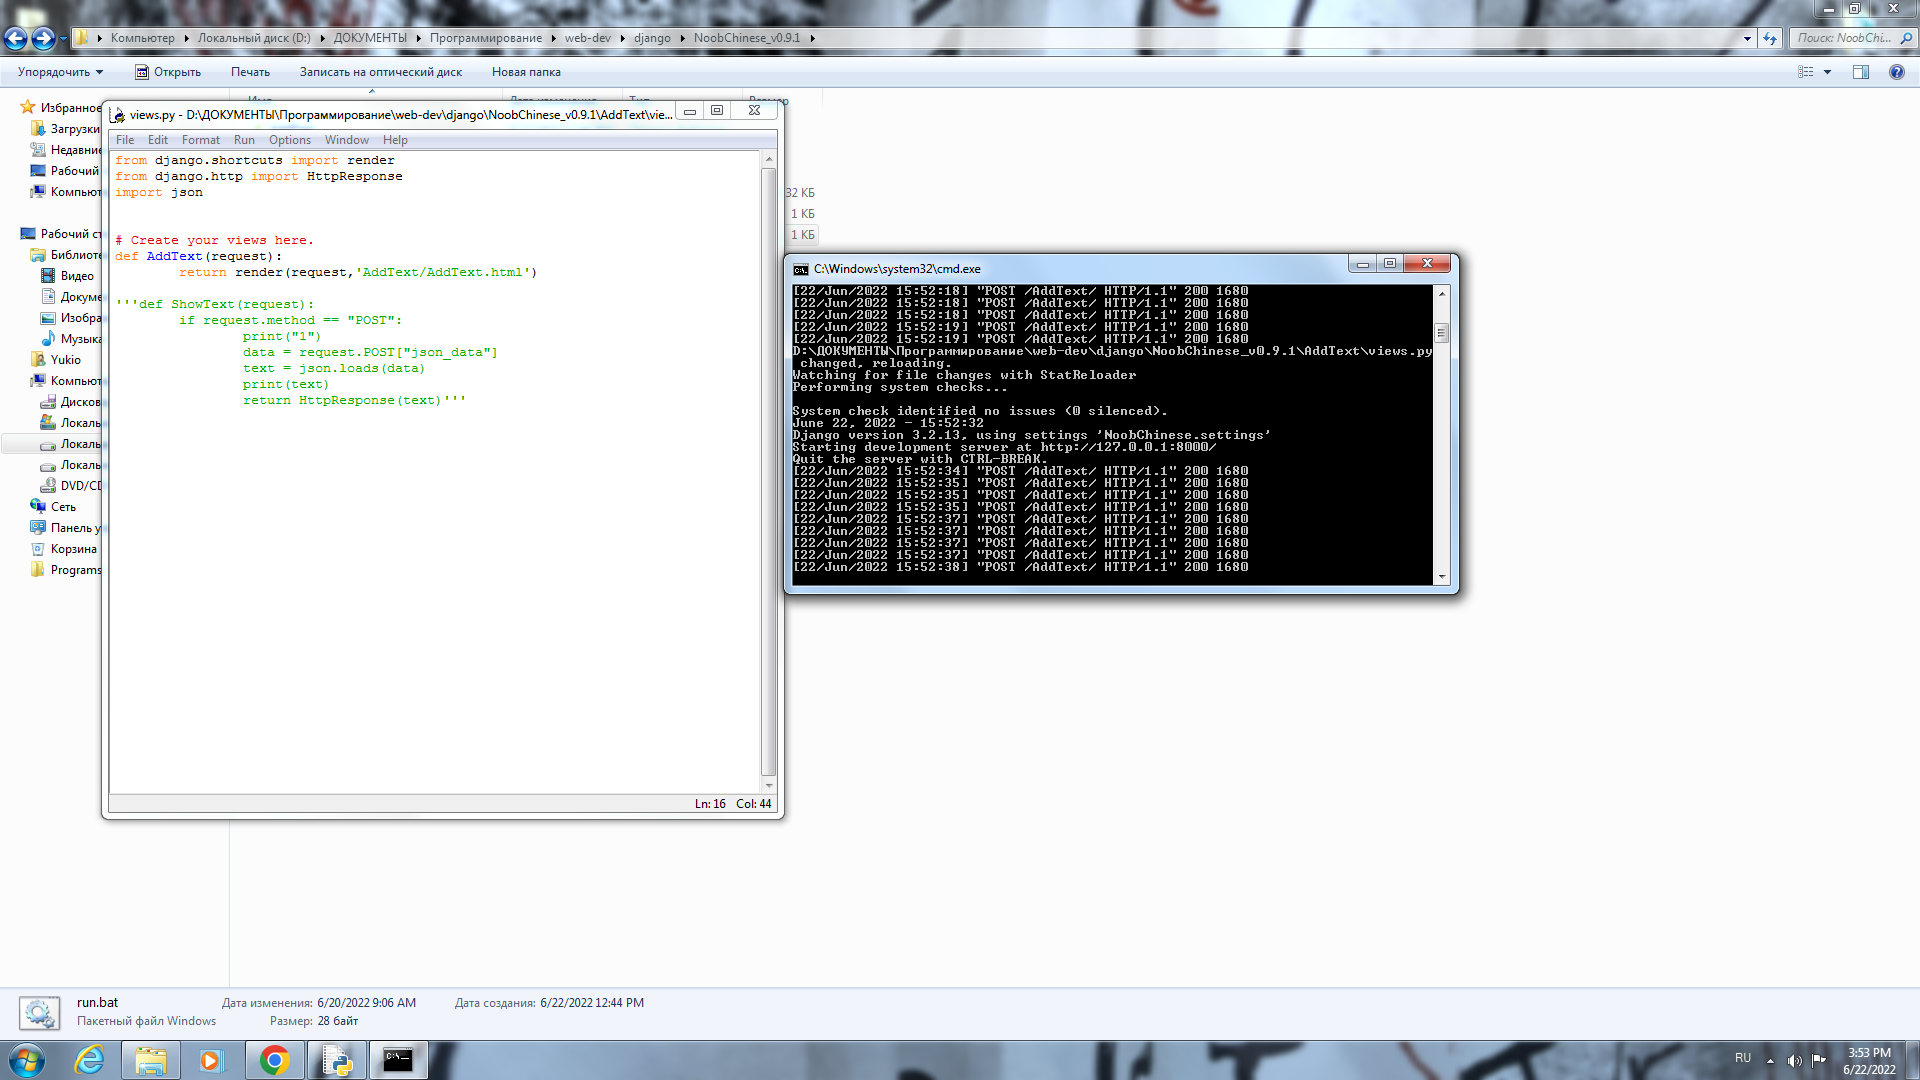Click the Python icon in IDLE title bar
This screenshot has height=1080, width=1920.
tap(117, 115)
